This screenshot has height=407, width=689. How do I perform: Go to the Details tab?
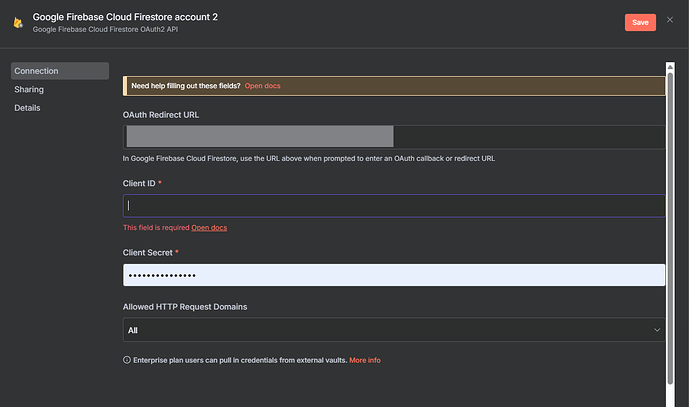(x=27, y=107)
